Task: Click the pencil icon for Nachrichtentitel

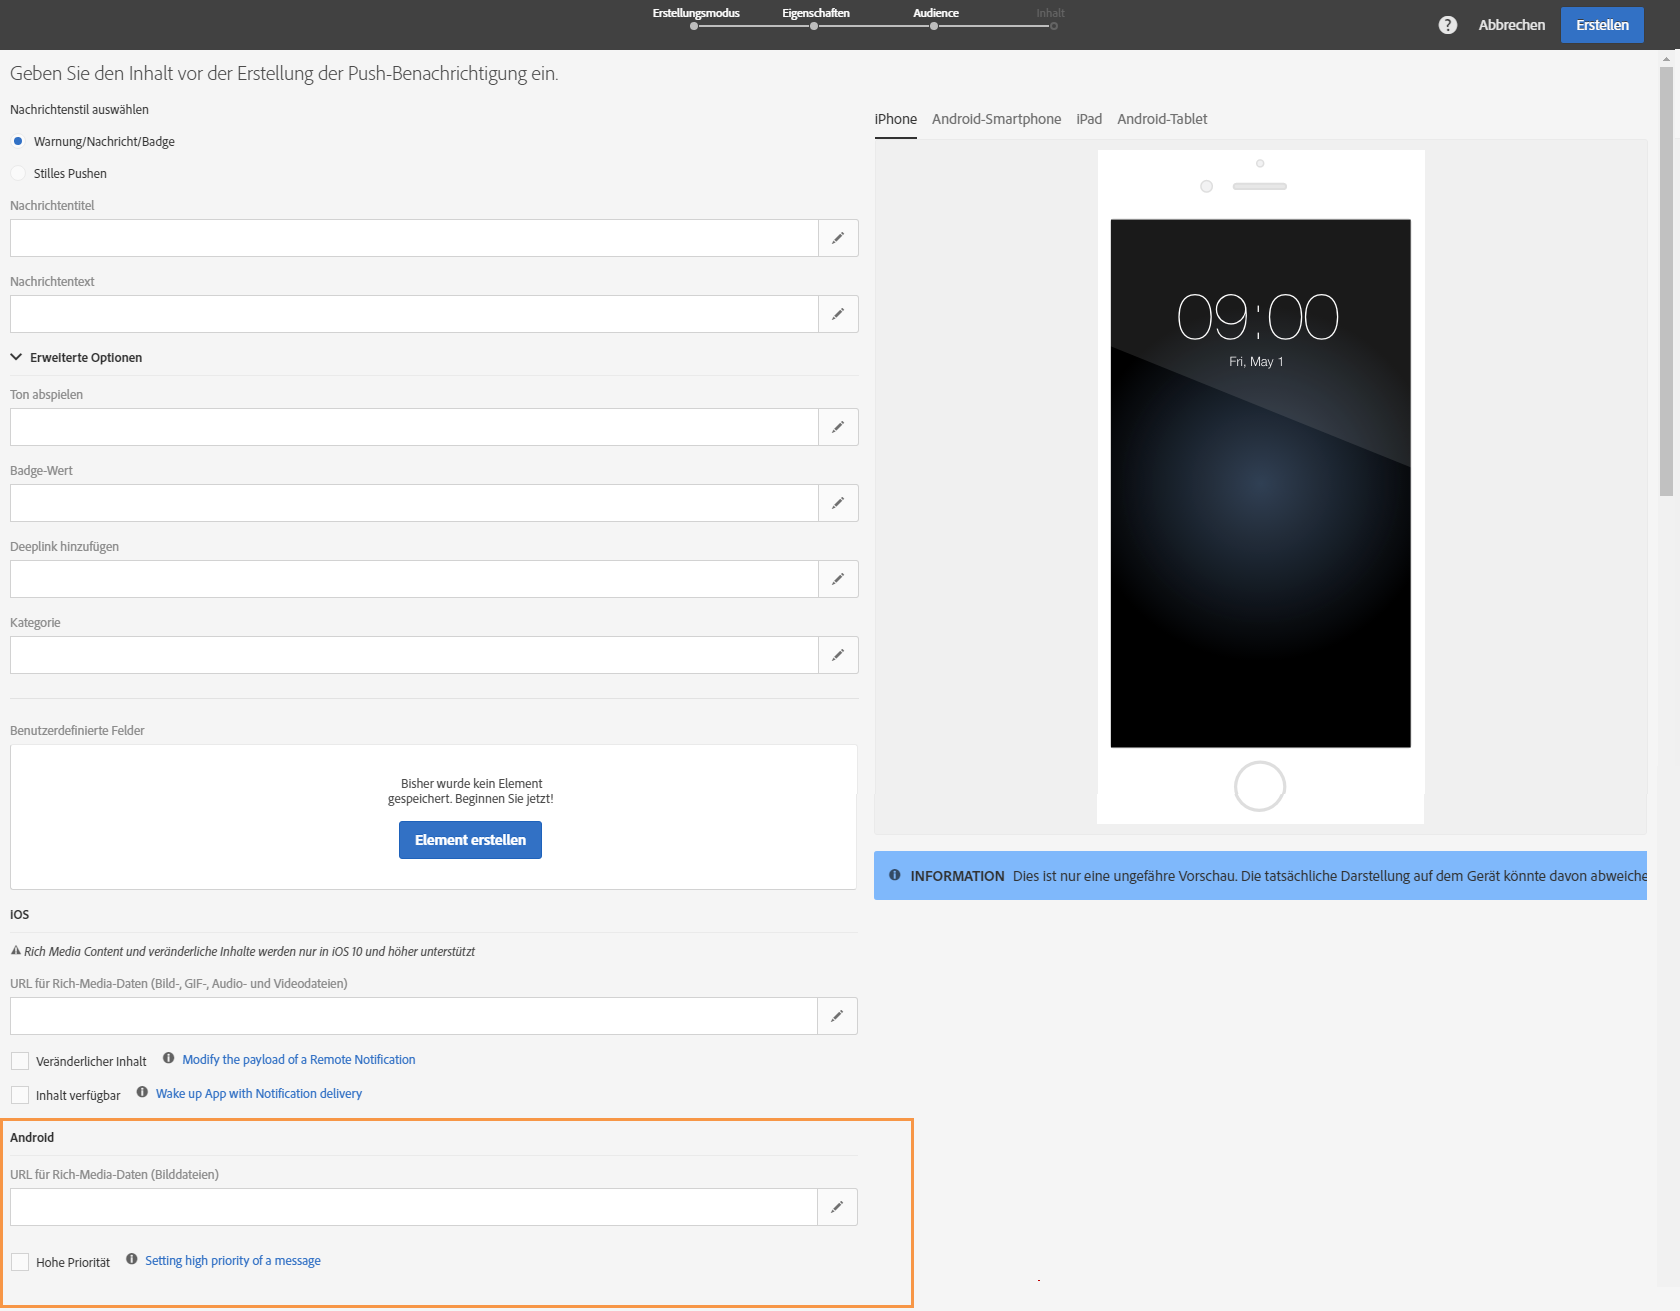Action: point(838,238)
